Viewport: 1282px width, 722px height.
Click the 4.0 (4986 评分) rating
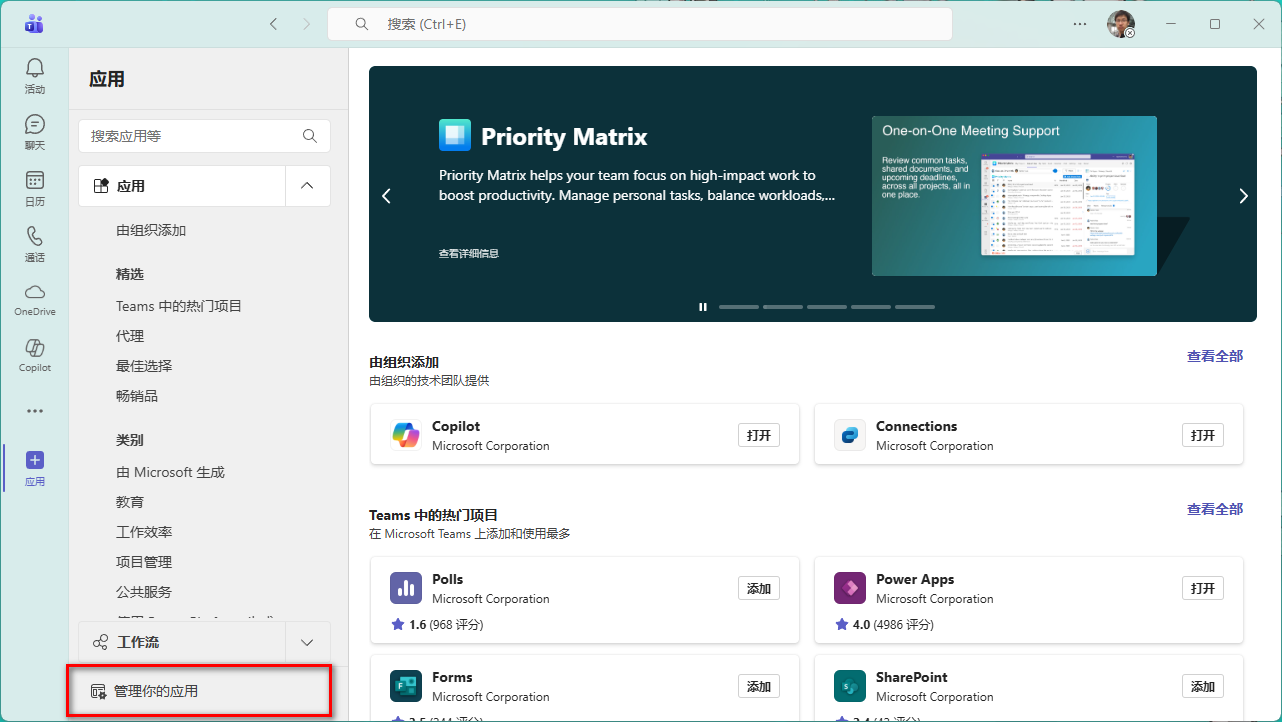(x=884, y=625)
